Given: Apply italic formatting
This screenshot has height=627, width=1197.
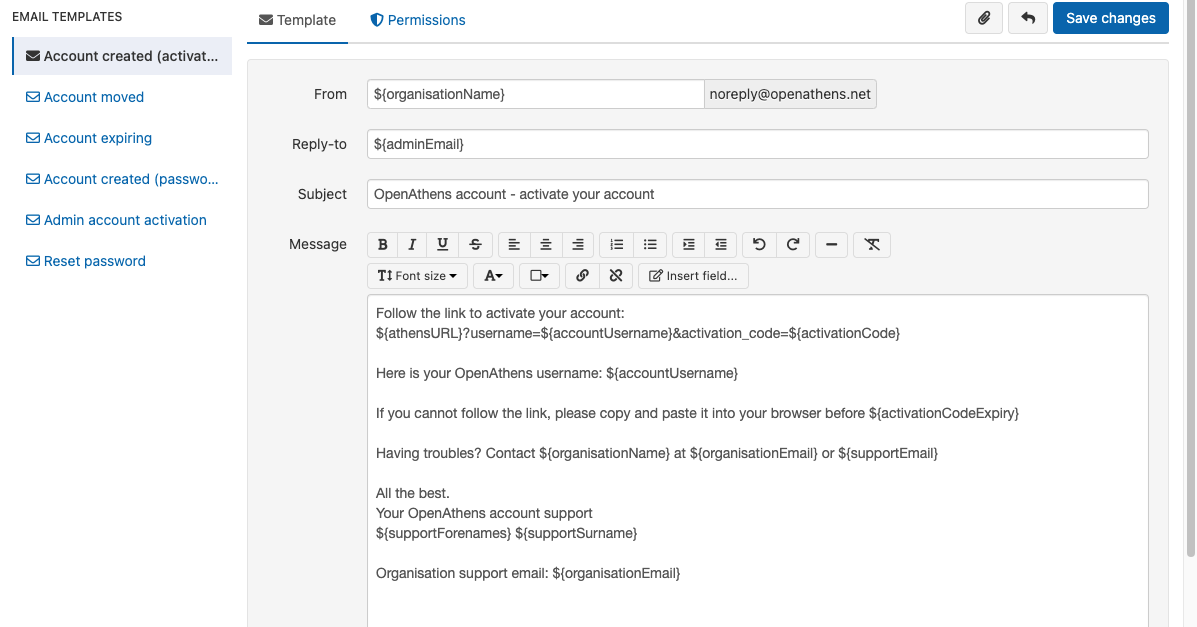Looking at the screenshot, I should [x=411, y=244].
